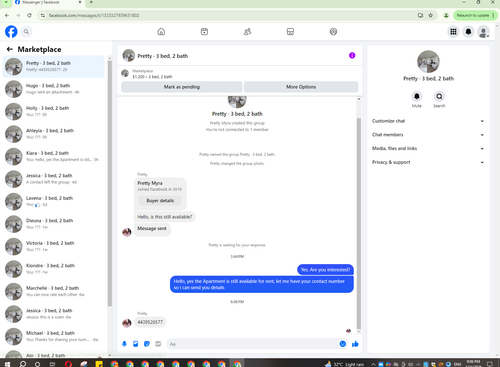
Task: Click the browser address bar URL
Action: tap(94, 15)
